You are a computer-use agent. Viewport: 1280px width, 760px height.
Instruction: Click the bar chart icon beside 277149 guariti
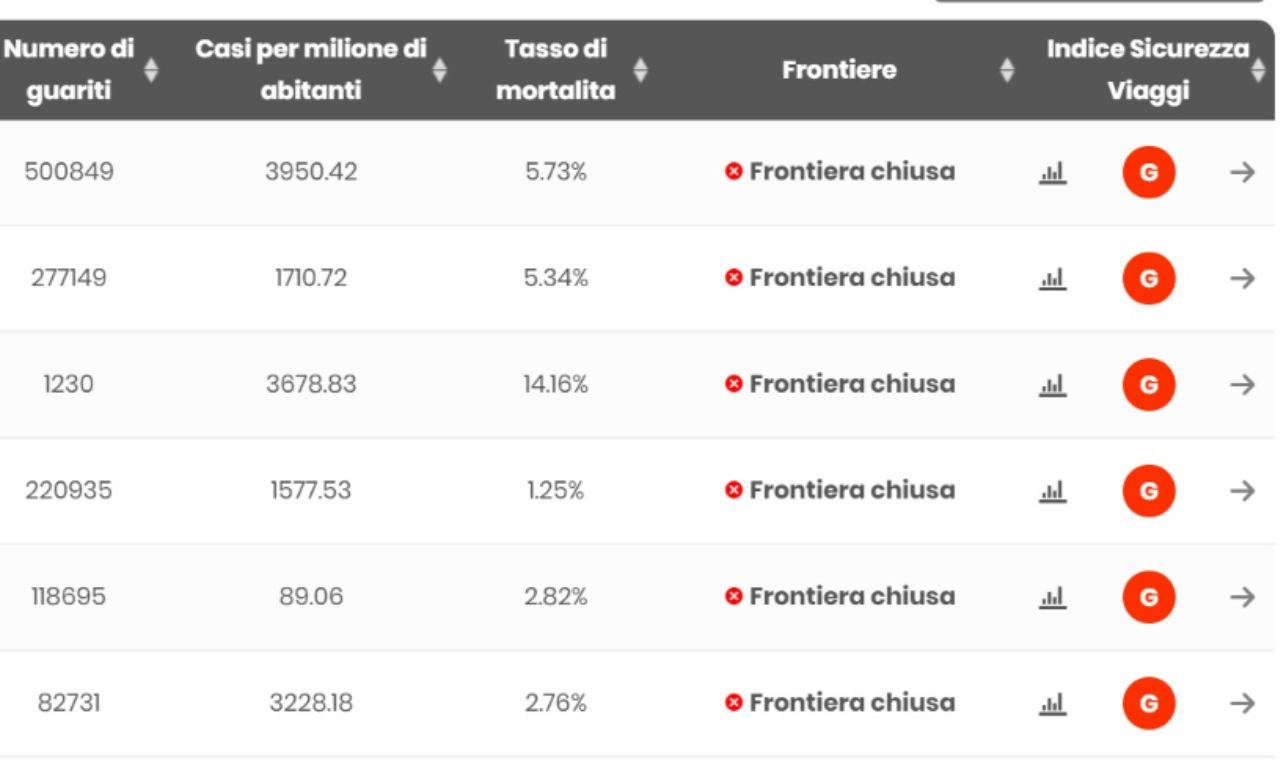1052,279
